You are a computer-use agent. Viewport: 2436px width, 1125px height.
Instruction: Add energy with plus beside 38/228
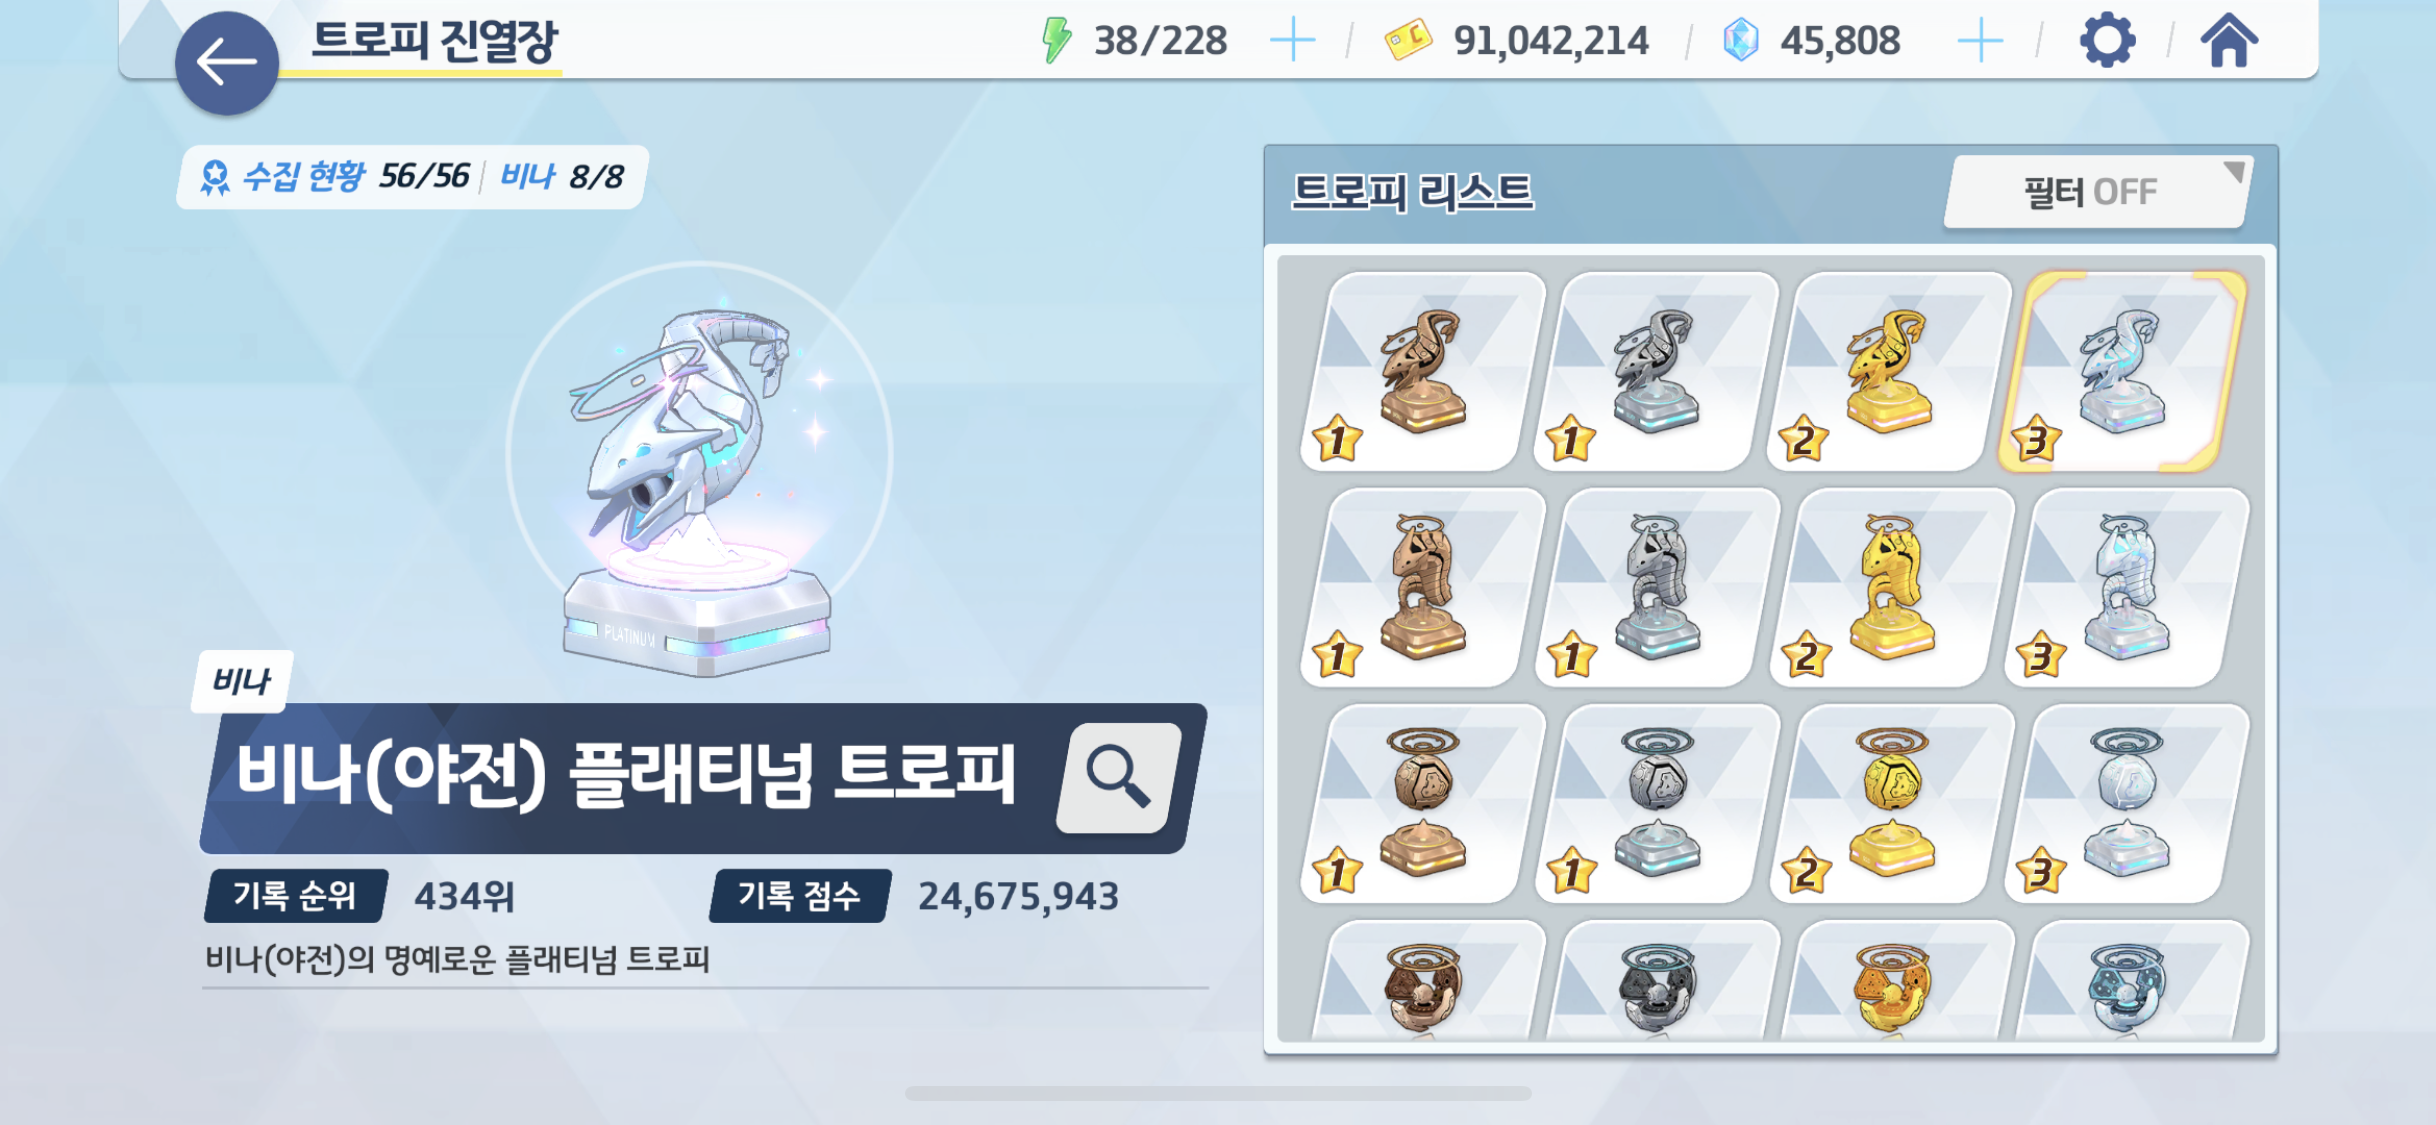[x=1292, y=41]
